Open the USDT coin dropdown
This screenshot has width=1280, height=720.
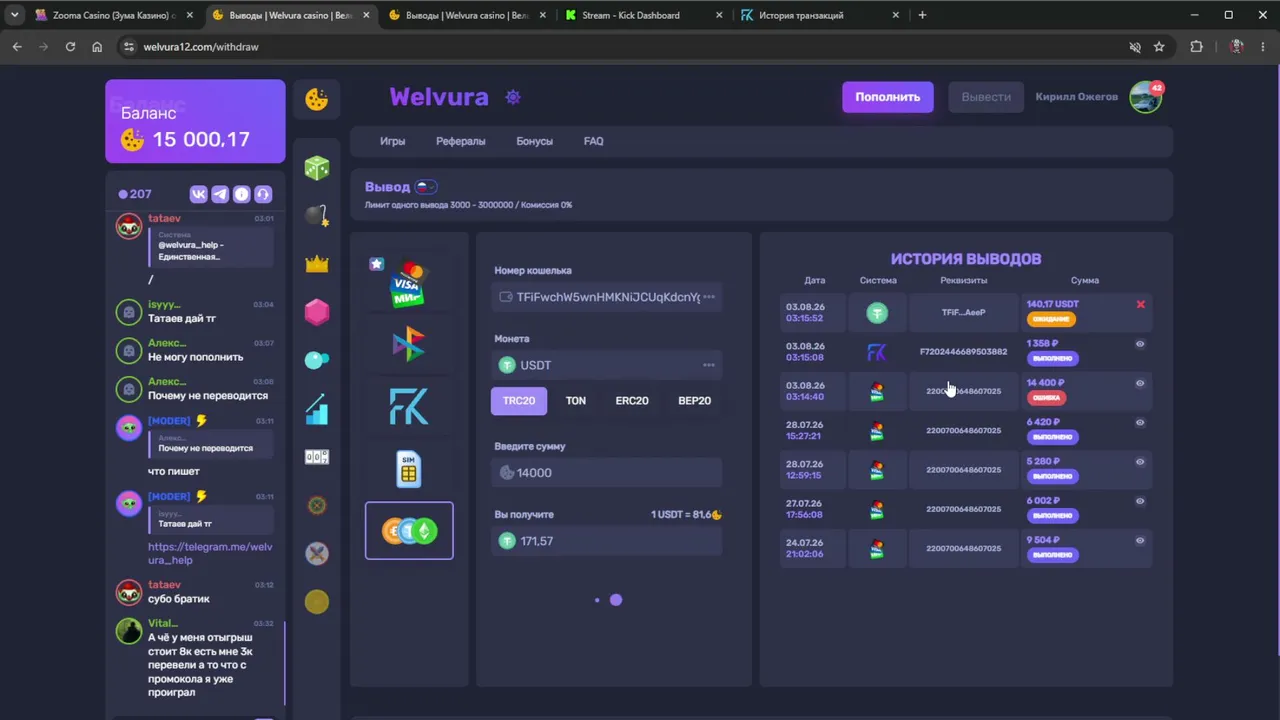[608, 365]
